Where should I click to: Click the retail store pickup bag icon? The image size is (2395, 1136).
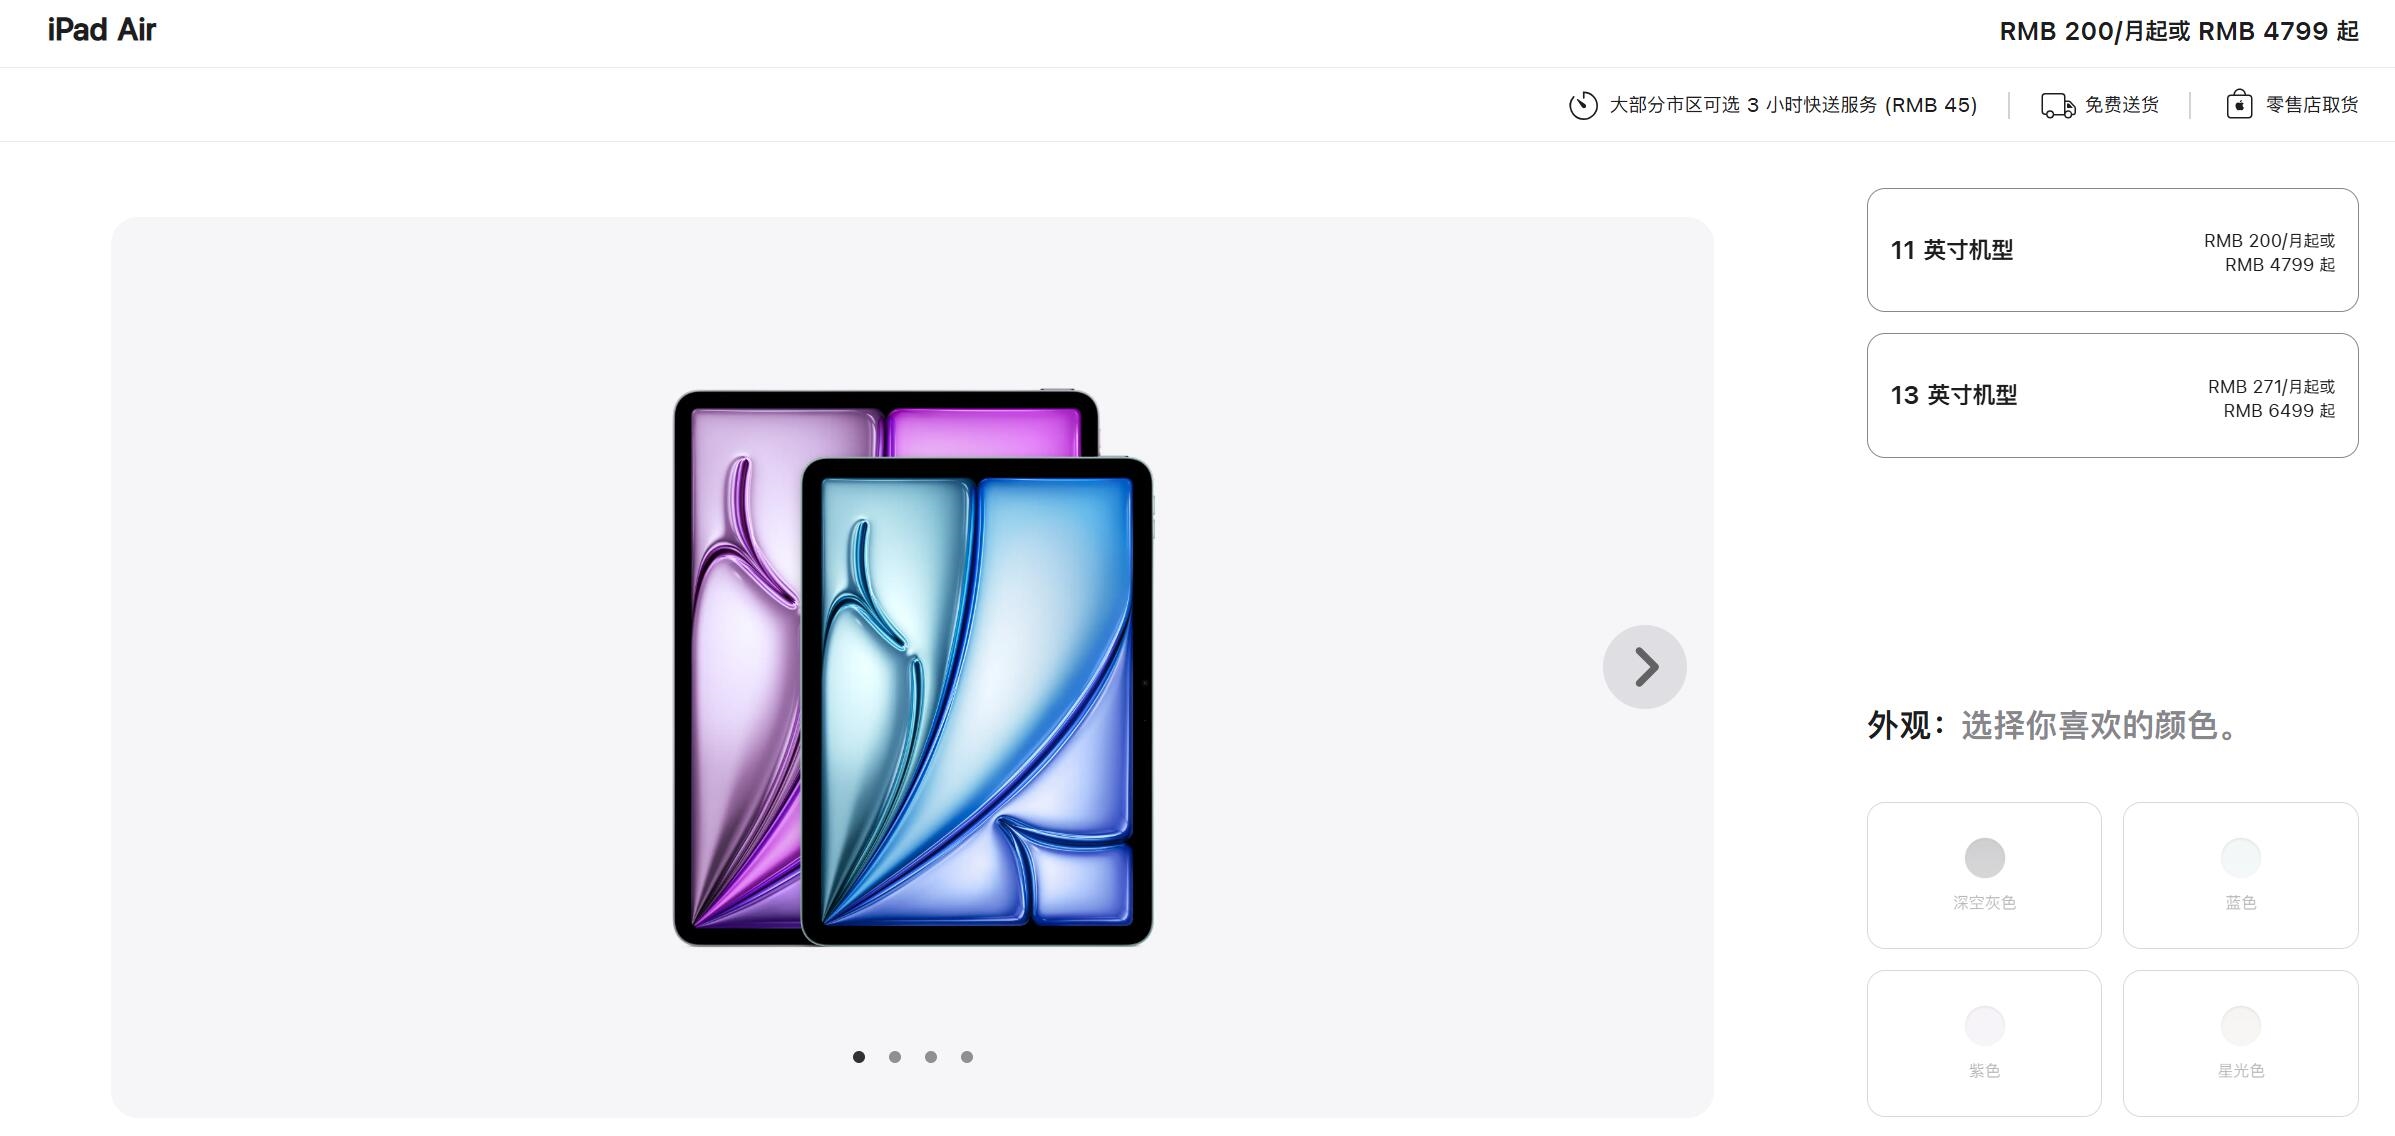coord(2239,104)
